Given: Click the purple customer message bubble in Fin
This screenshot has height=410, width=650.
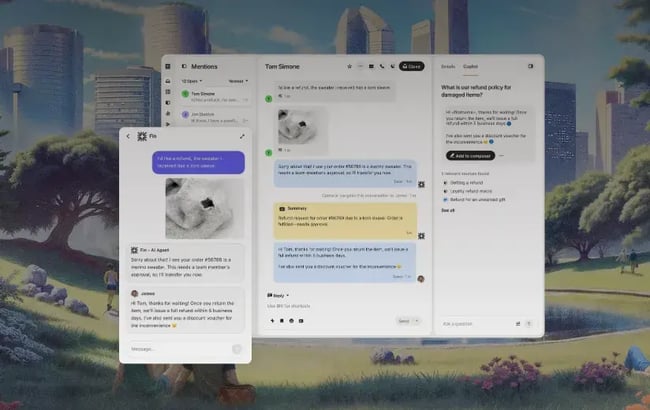Looking at the screenshot, I should tap(198, 162).
